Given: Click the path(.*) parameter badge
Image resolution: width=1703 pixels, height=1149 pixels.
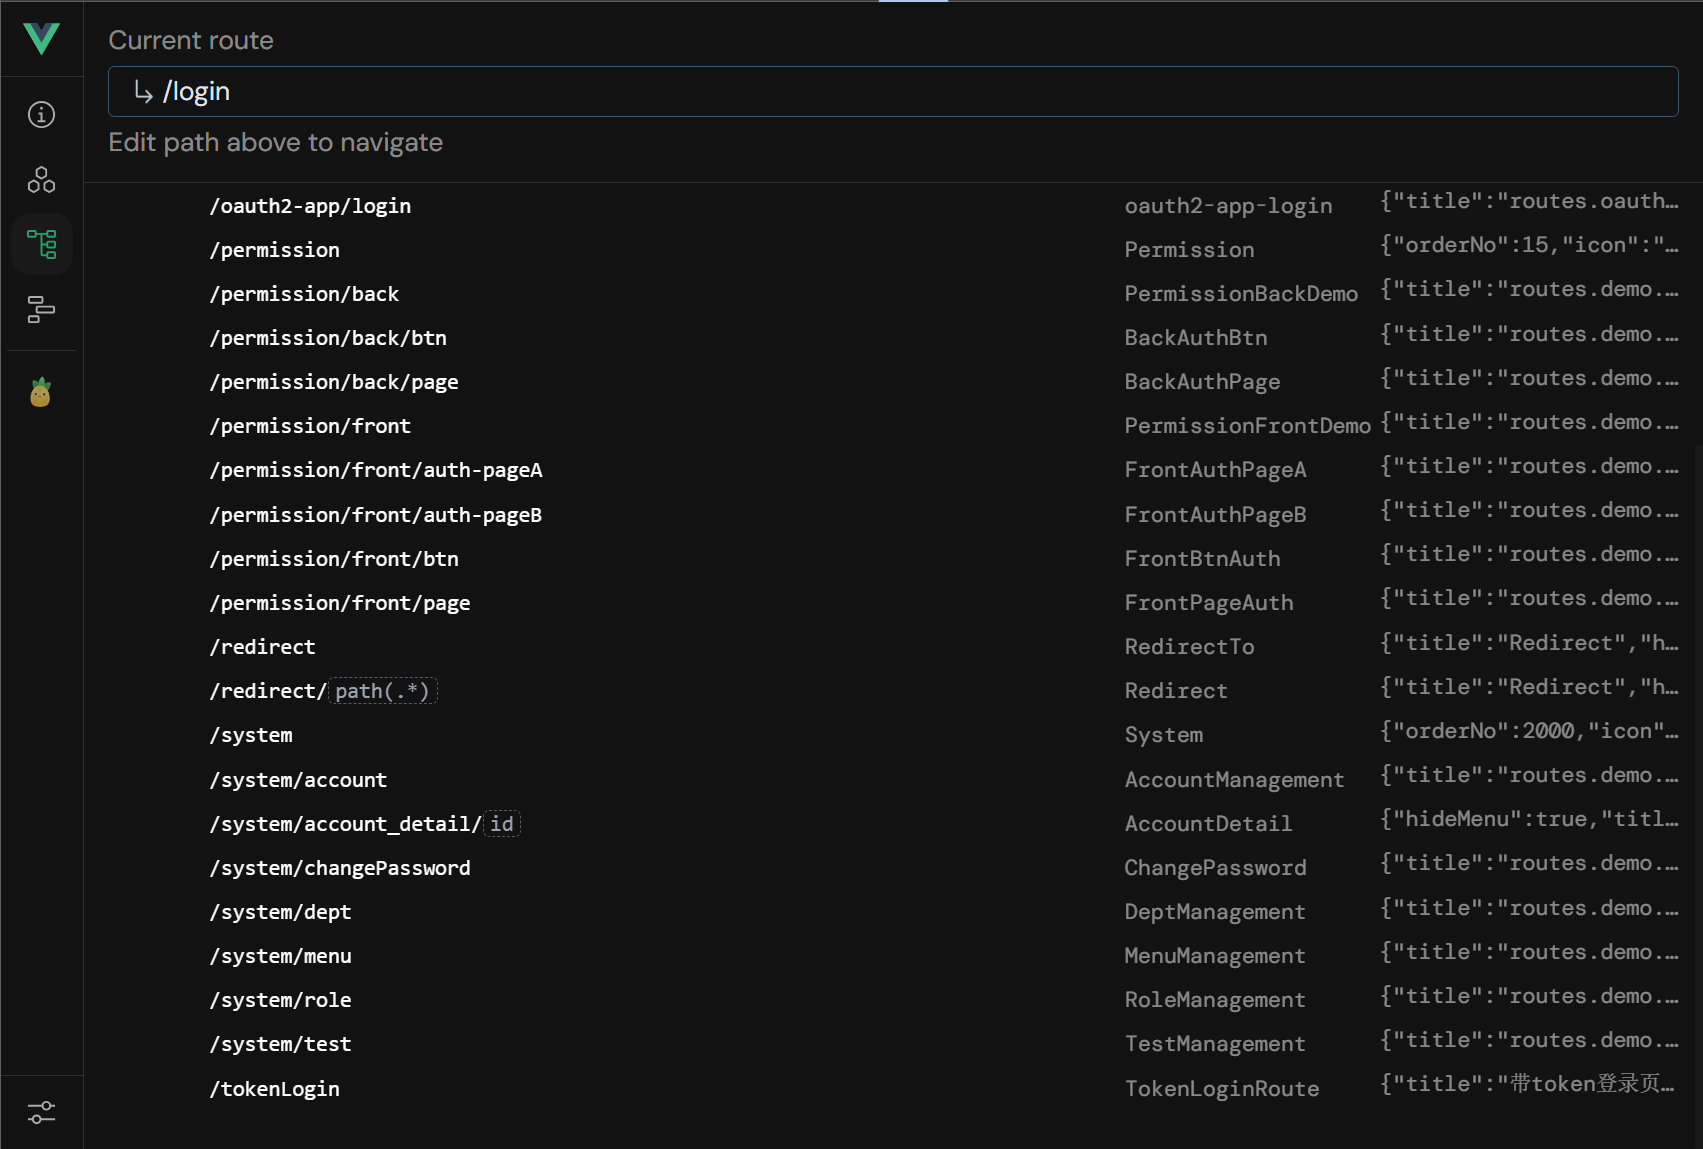Looking at the screenshot, I should point(382,691).
